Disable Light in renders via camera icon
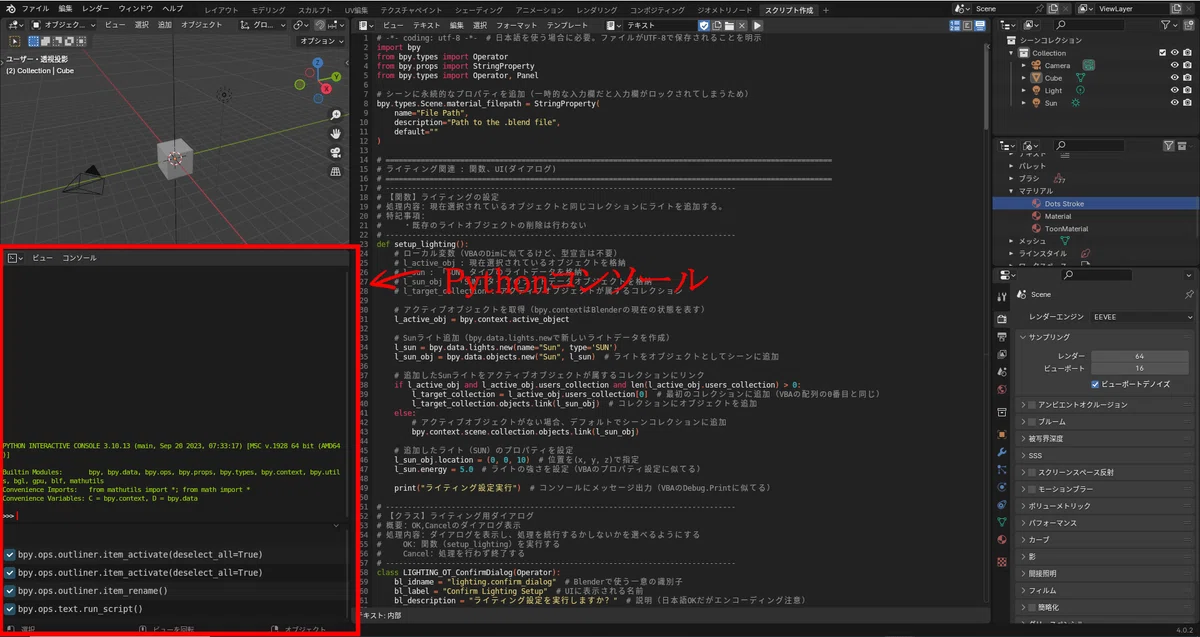 (x=1188, y=90)
